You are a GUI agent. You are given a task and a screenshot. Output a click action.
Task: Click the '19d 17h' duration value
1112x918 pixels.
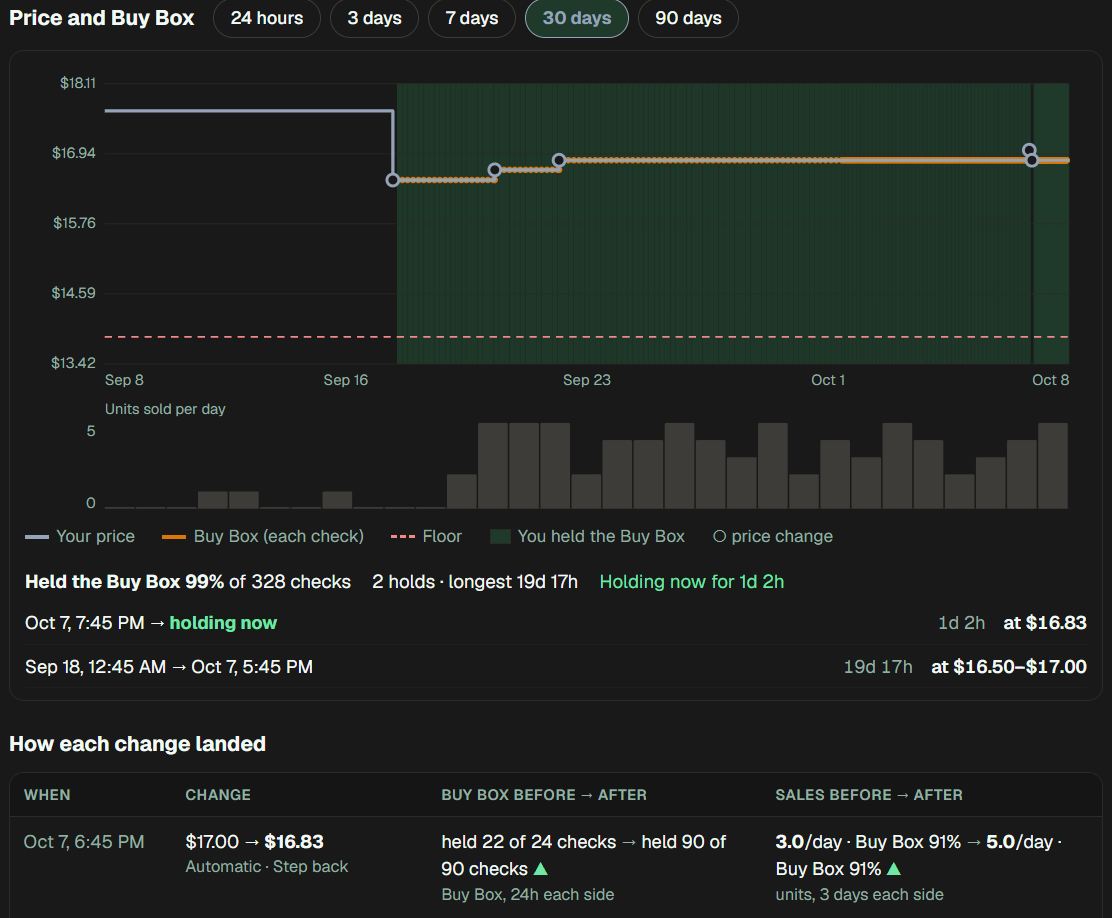pyautogui.click(x=878, y=667)
